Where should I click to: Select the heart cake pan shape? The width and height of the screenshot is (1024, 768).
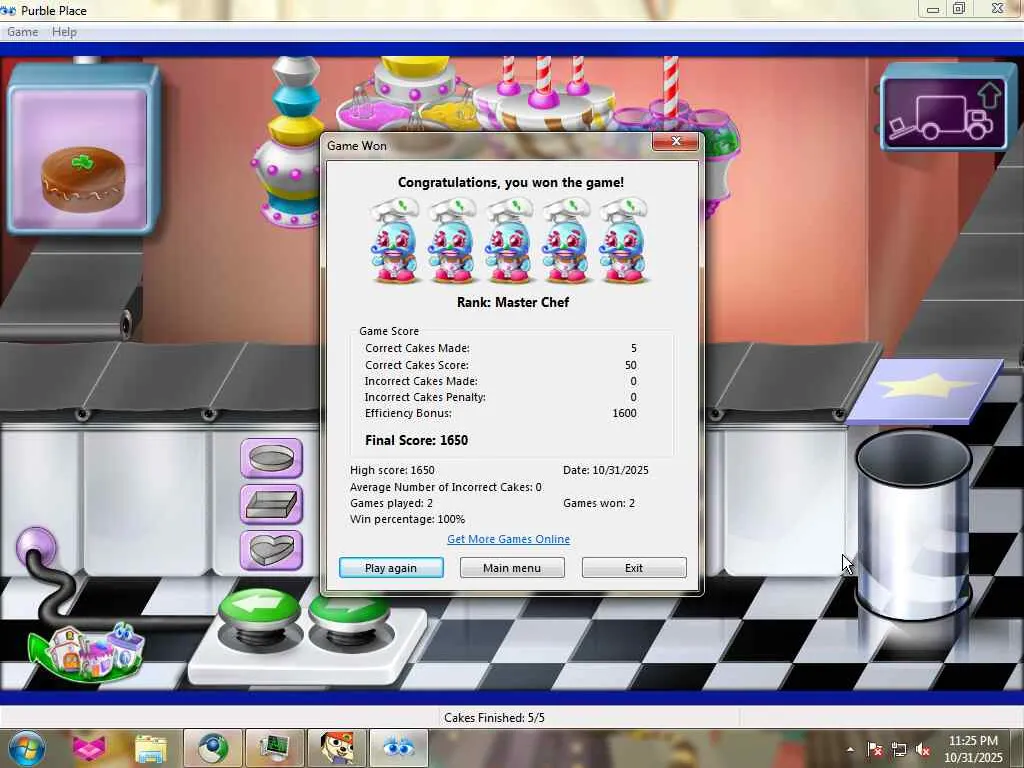click(x=272, y=550)
